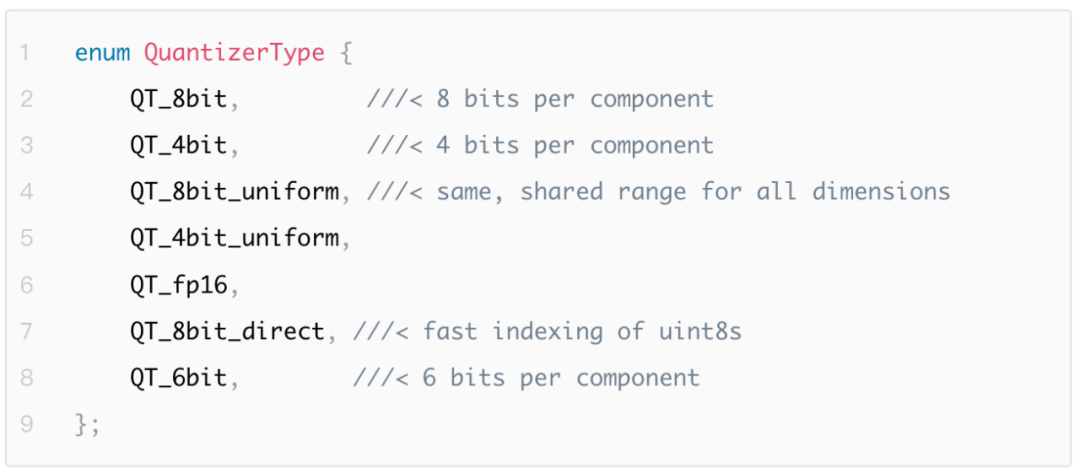Click the QT_6bit enum value
The height and width of the screenshot is (473, 1080).
tap(178, 378)
